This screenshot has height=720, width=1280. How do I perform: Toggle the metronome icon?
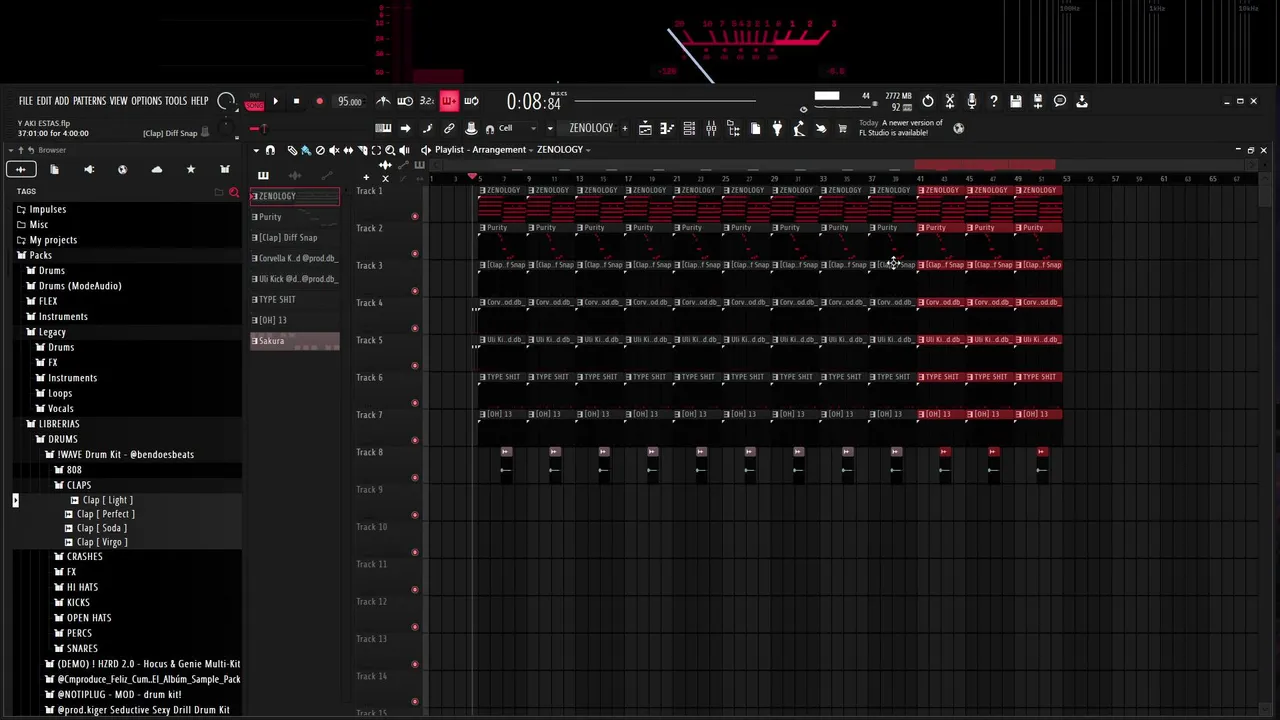(383, 101)
